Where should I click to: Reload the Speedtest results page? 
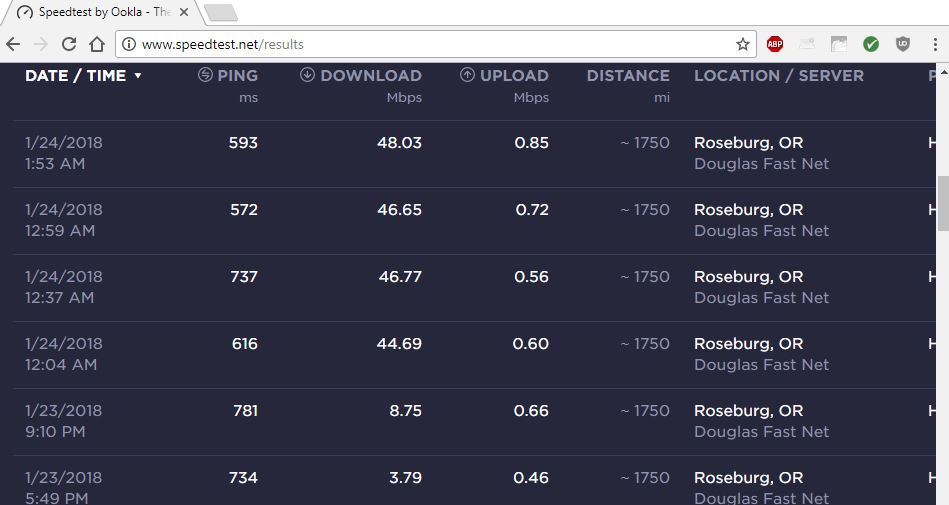pos(69,44)
